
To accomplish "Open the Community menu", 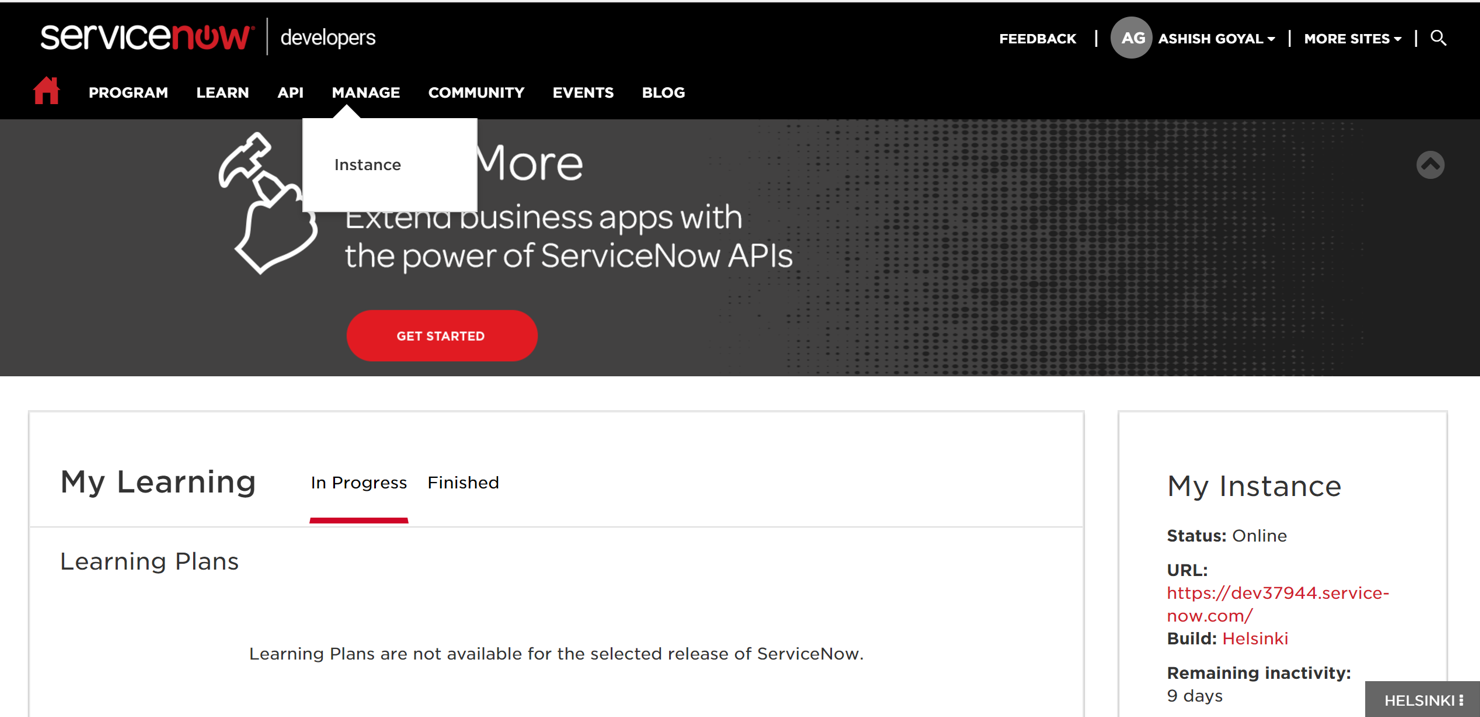I will click(x=476, y=92).
